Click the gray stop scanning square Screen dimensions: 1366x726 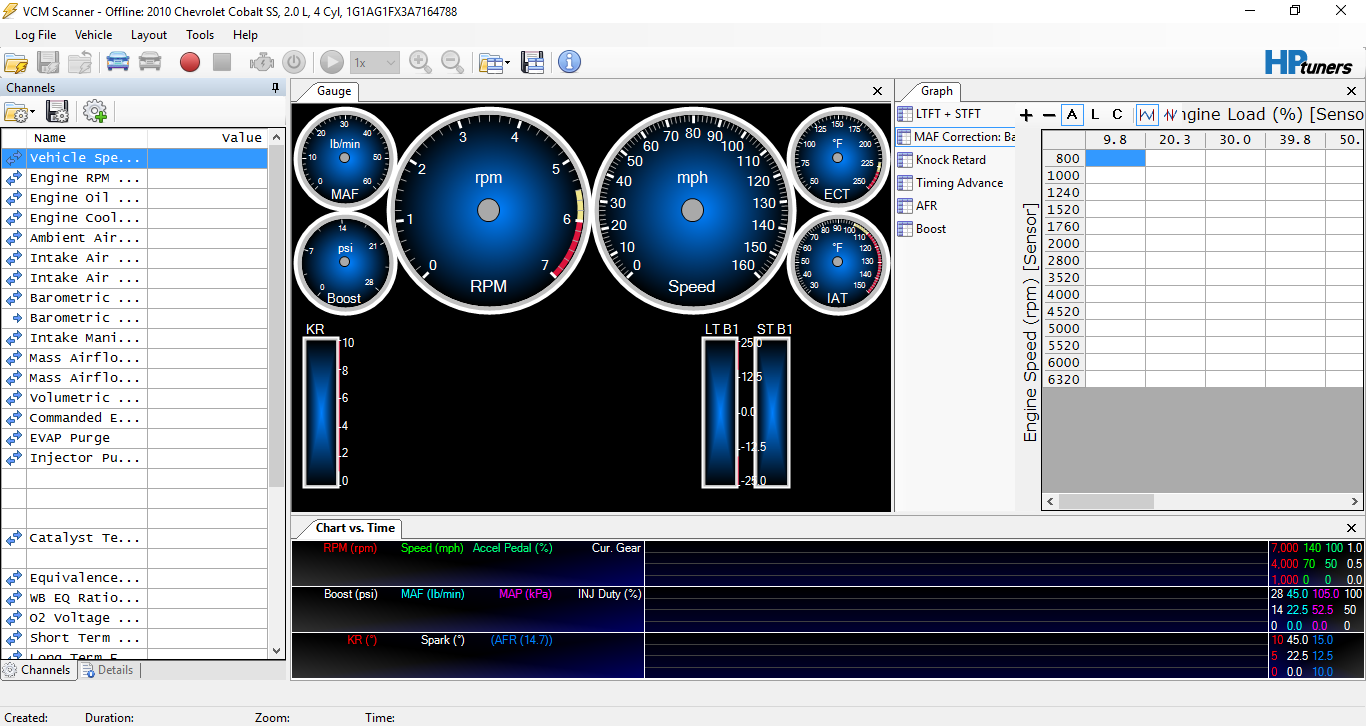(x=222, y=62)
